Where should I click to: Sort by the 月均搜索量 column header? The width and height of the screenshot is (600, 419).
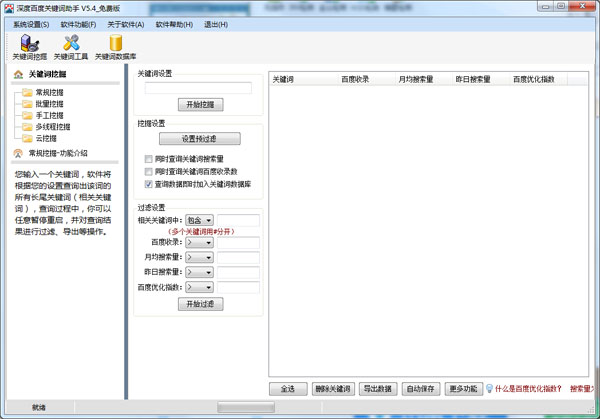[424, 80]
